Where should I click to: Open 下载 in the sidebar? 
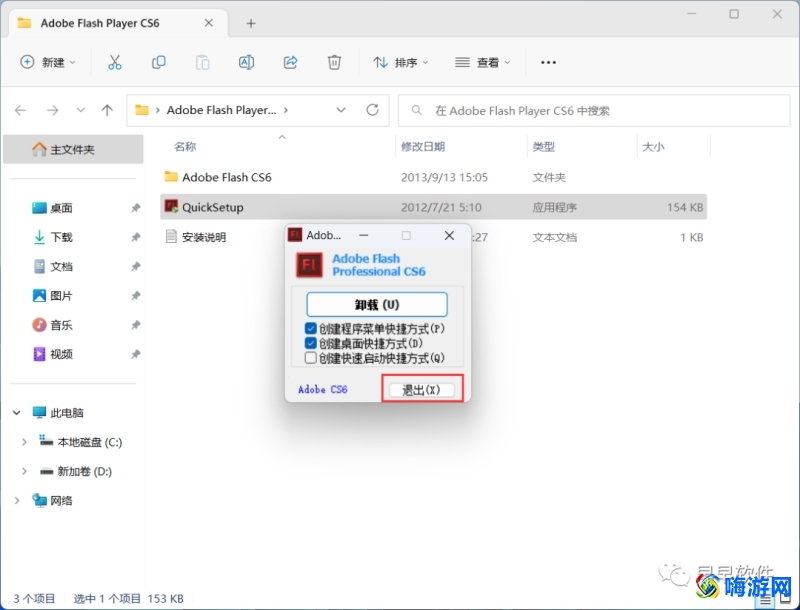pyautogui.click(x=61, y=237)
